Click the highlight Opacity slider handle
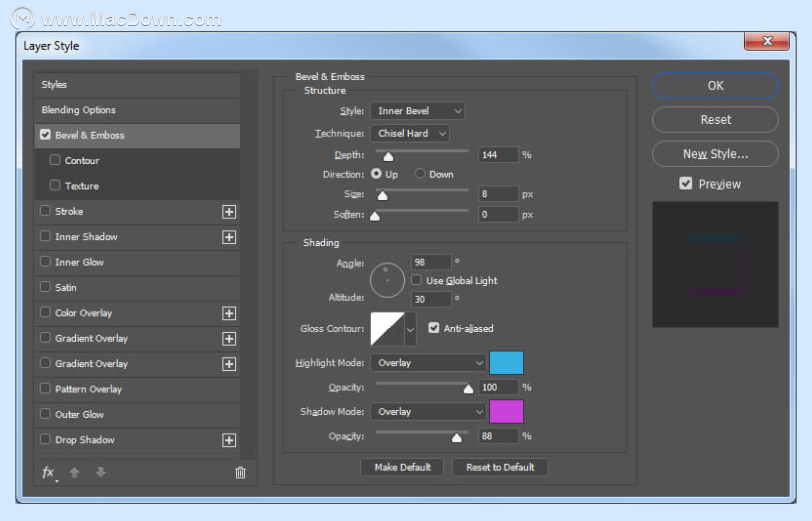812x521 pixels. (x=468, y=389)
